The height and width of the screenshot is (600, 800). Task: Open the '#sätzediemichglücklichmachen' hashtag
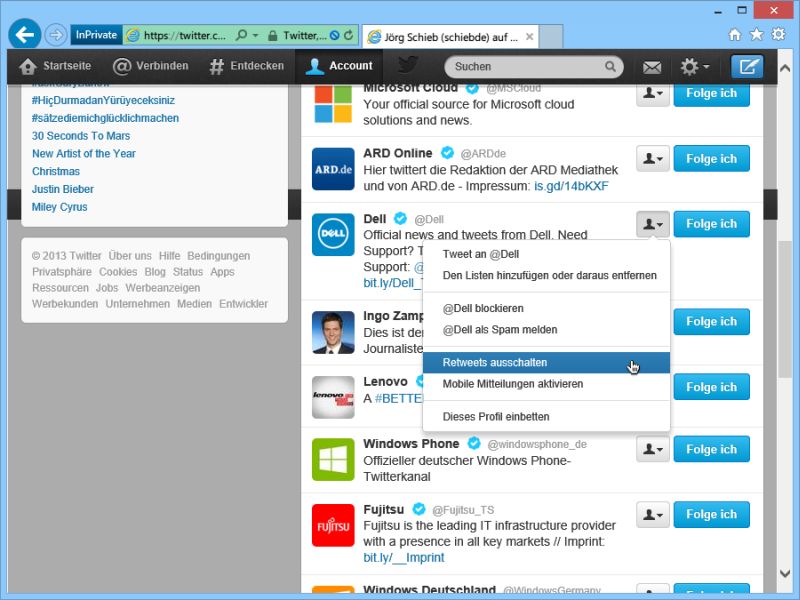pos(105,118)
